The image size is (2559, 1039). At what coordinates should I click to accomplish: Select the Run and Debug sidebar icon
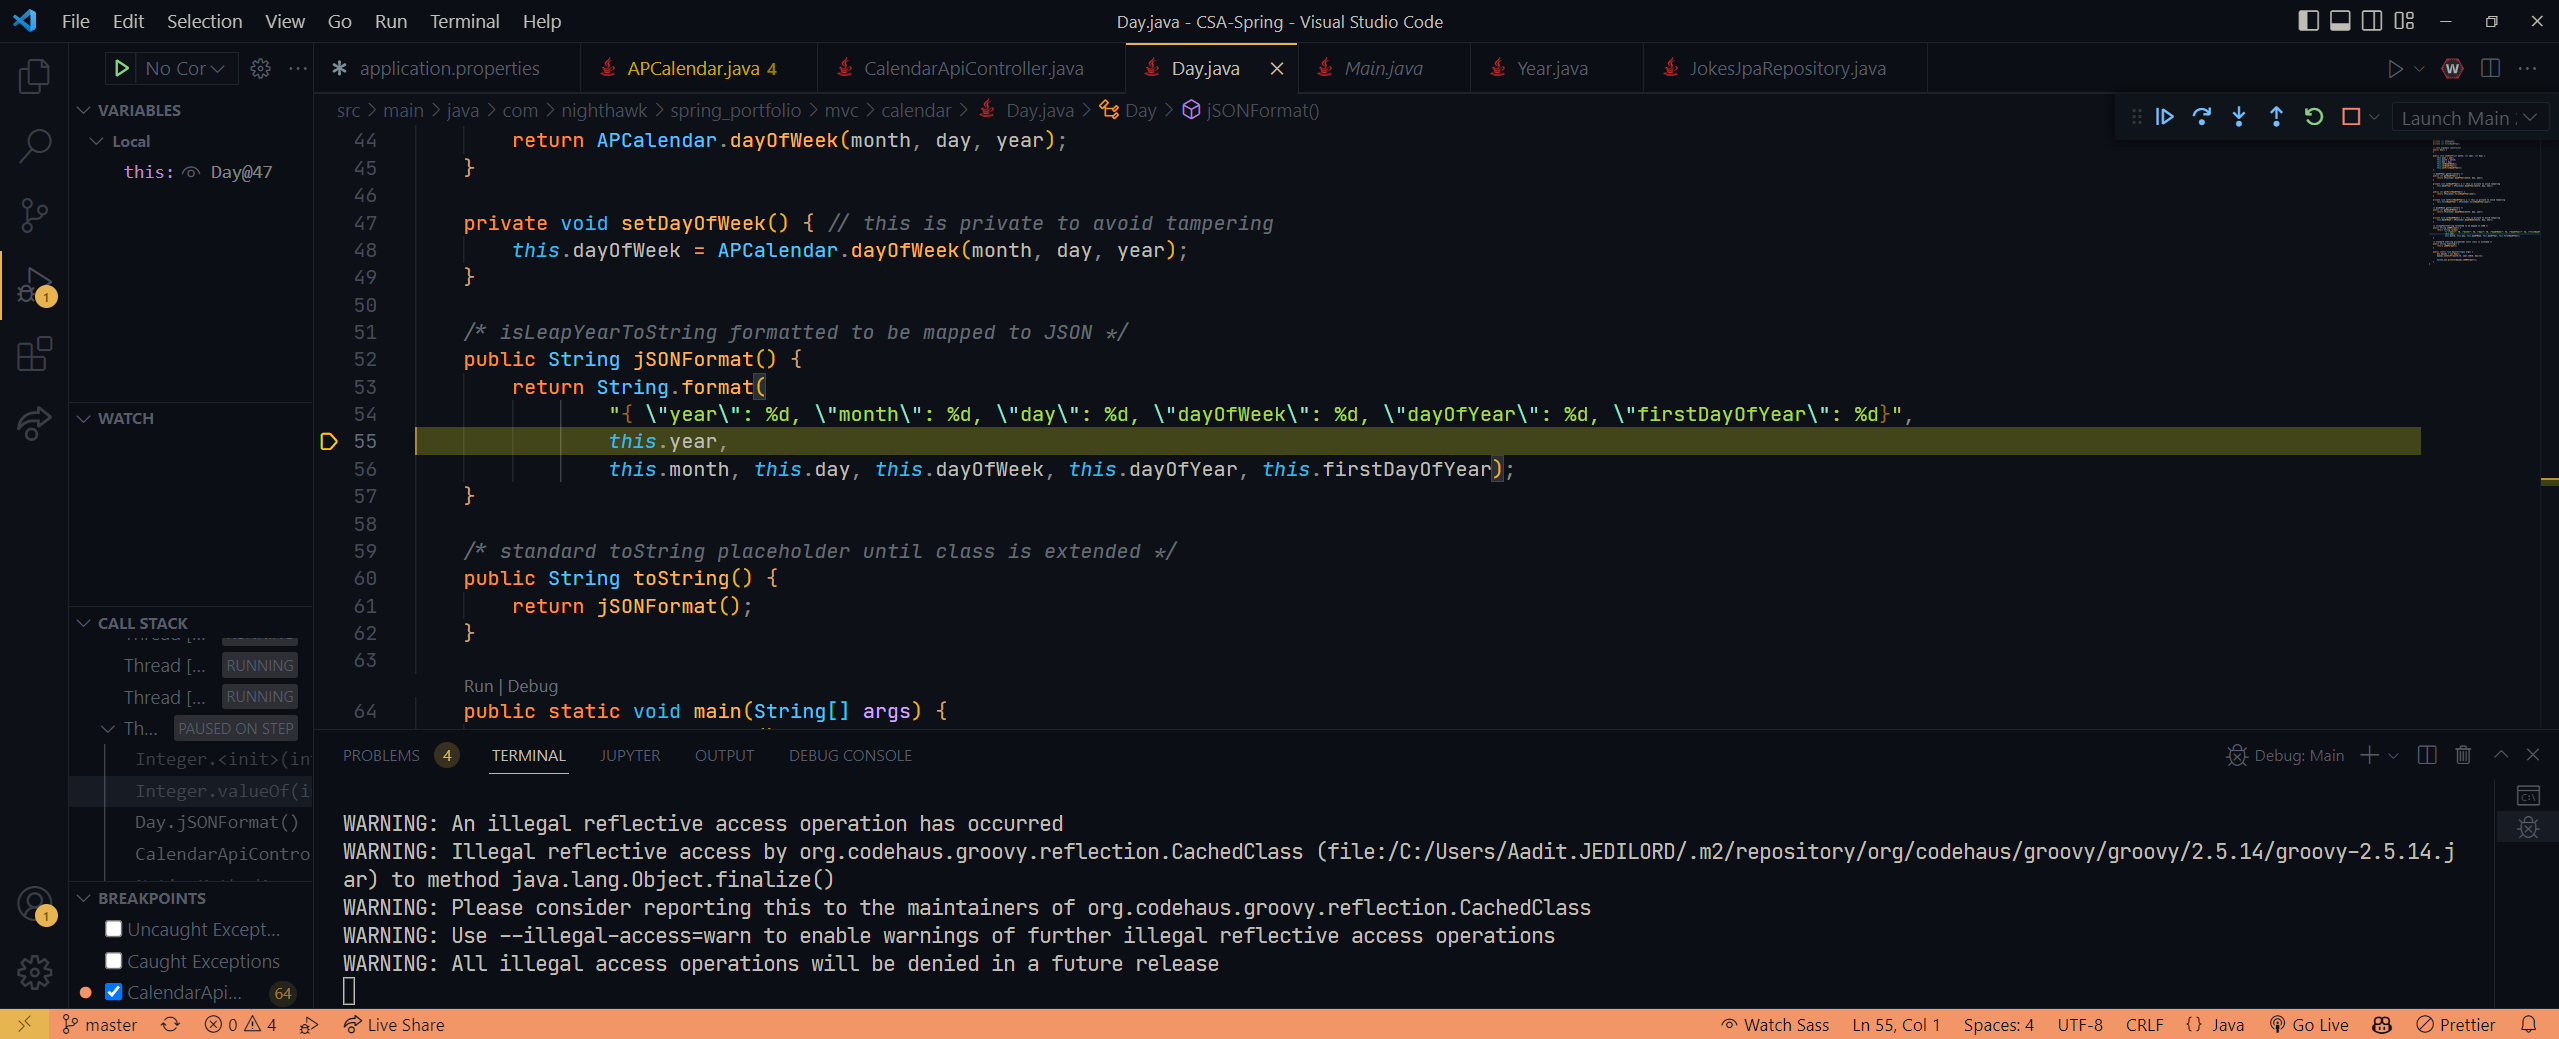coord(34,284)
